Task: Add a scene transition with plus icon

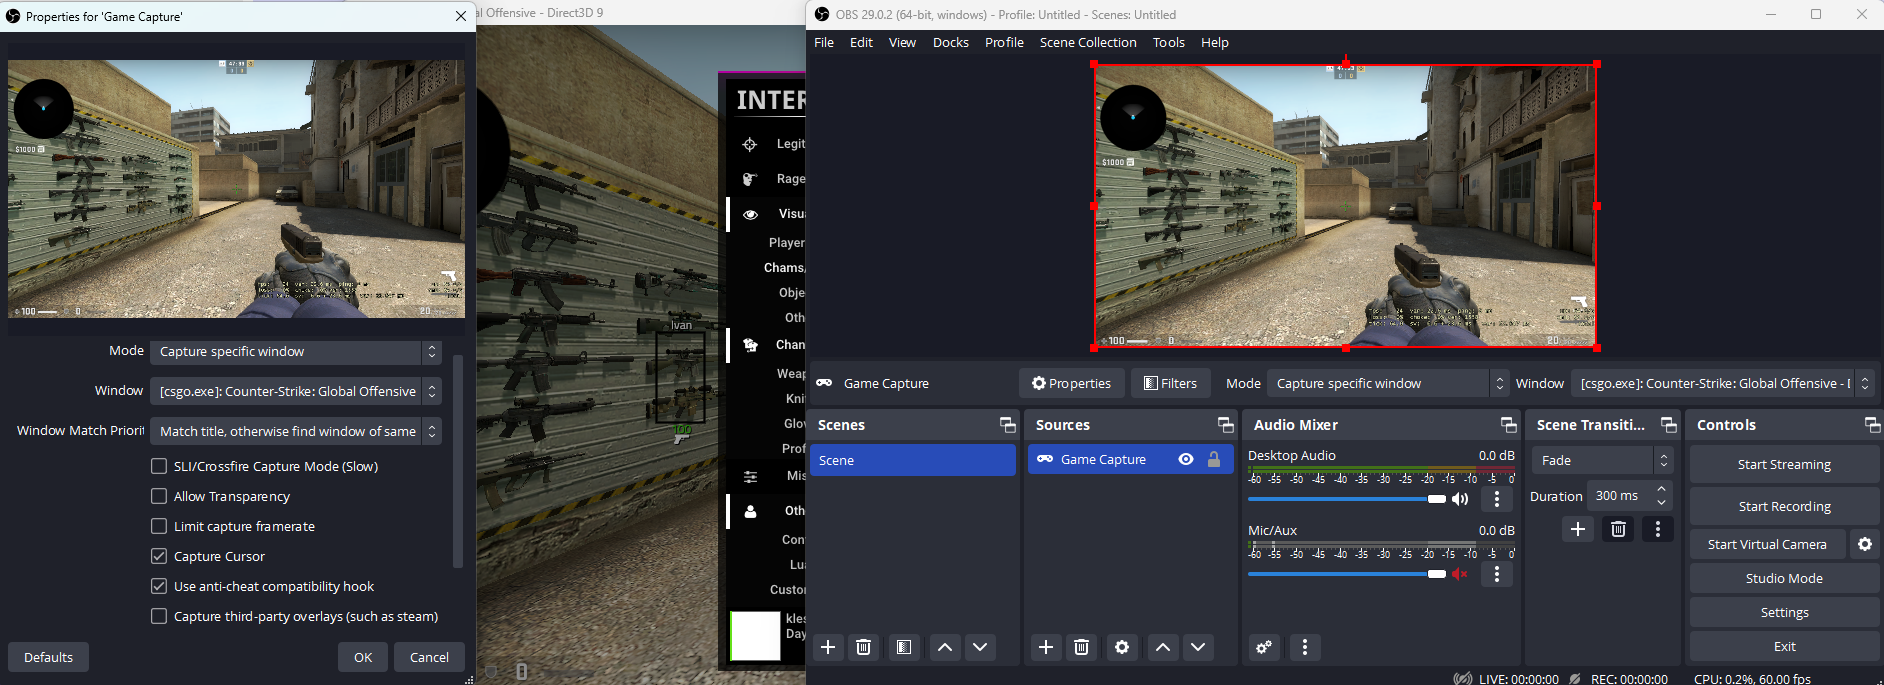Action: pyautogui.click(x=1578, y=529)
